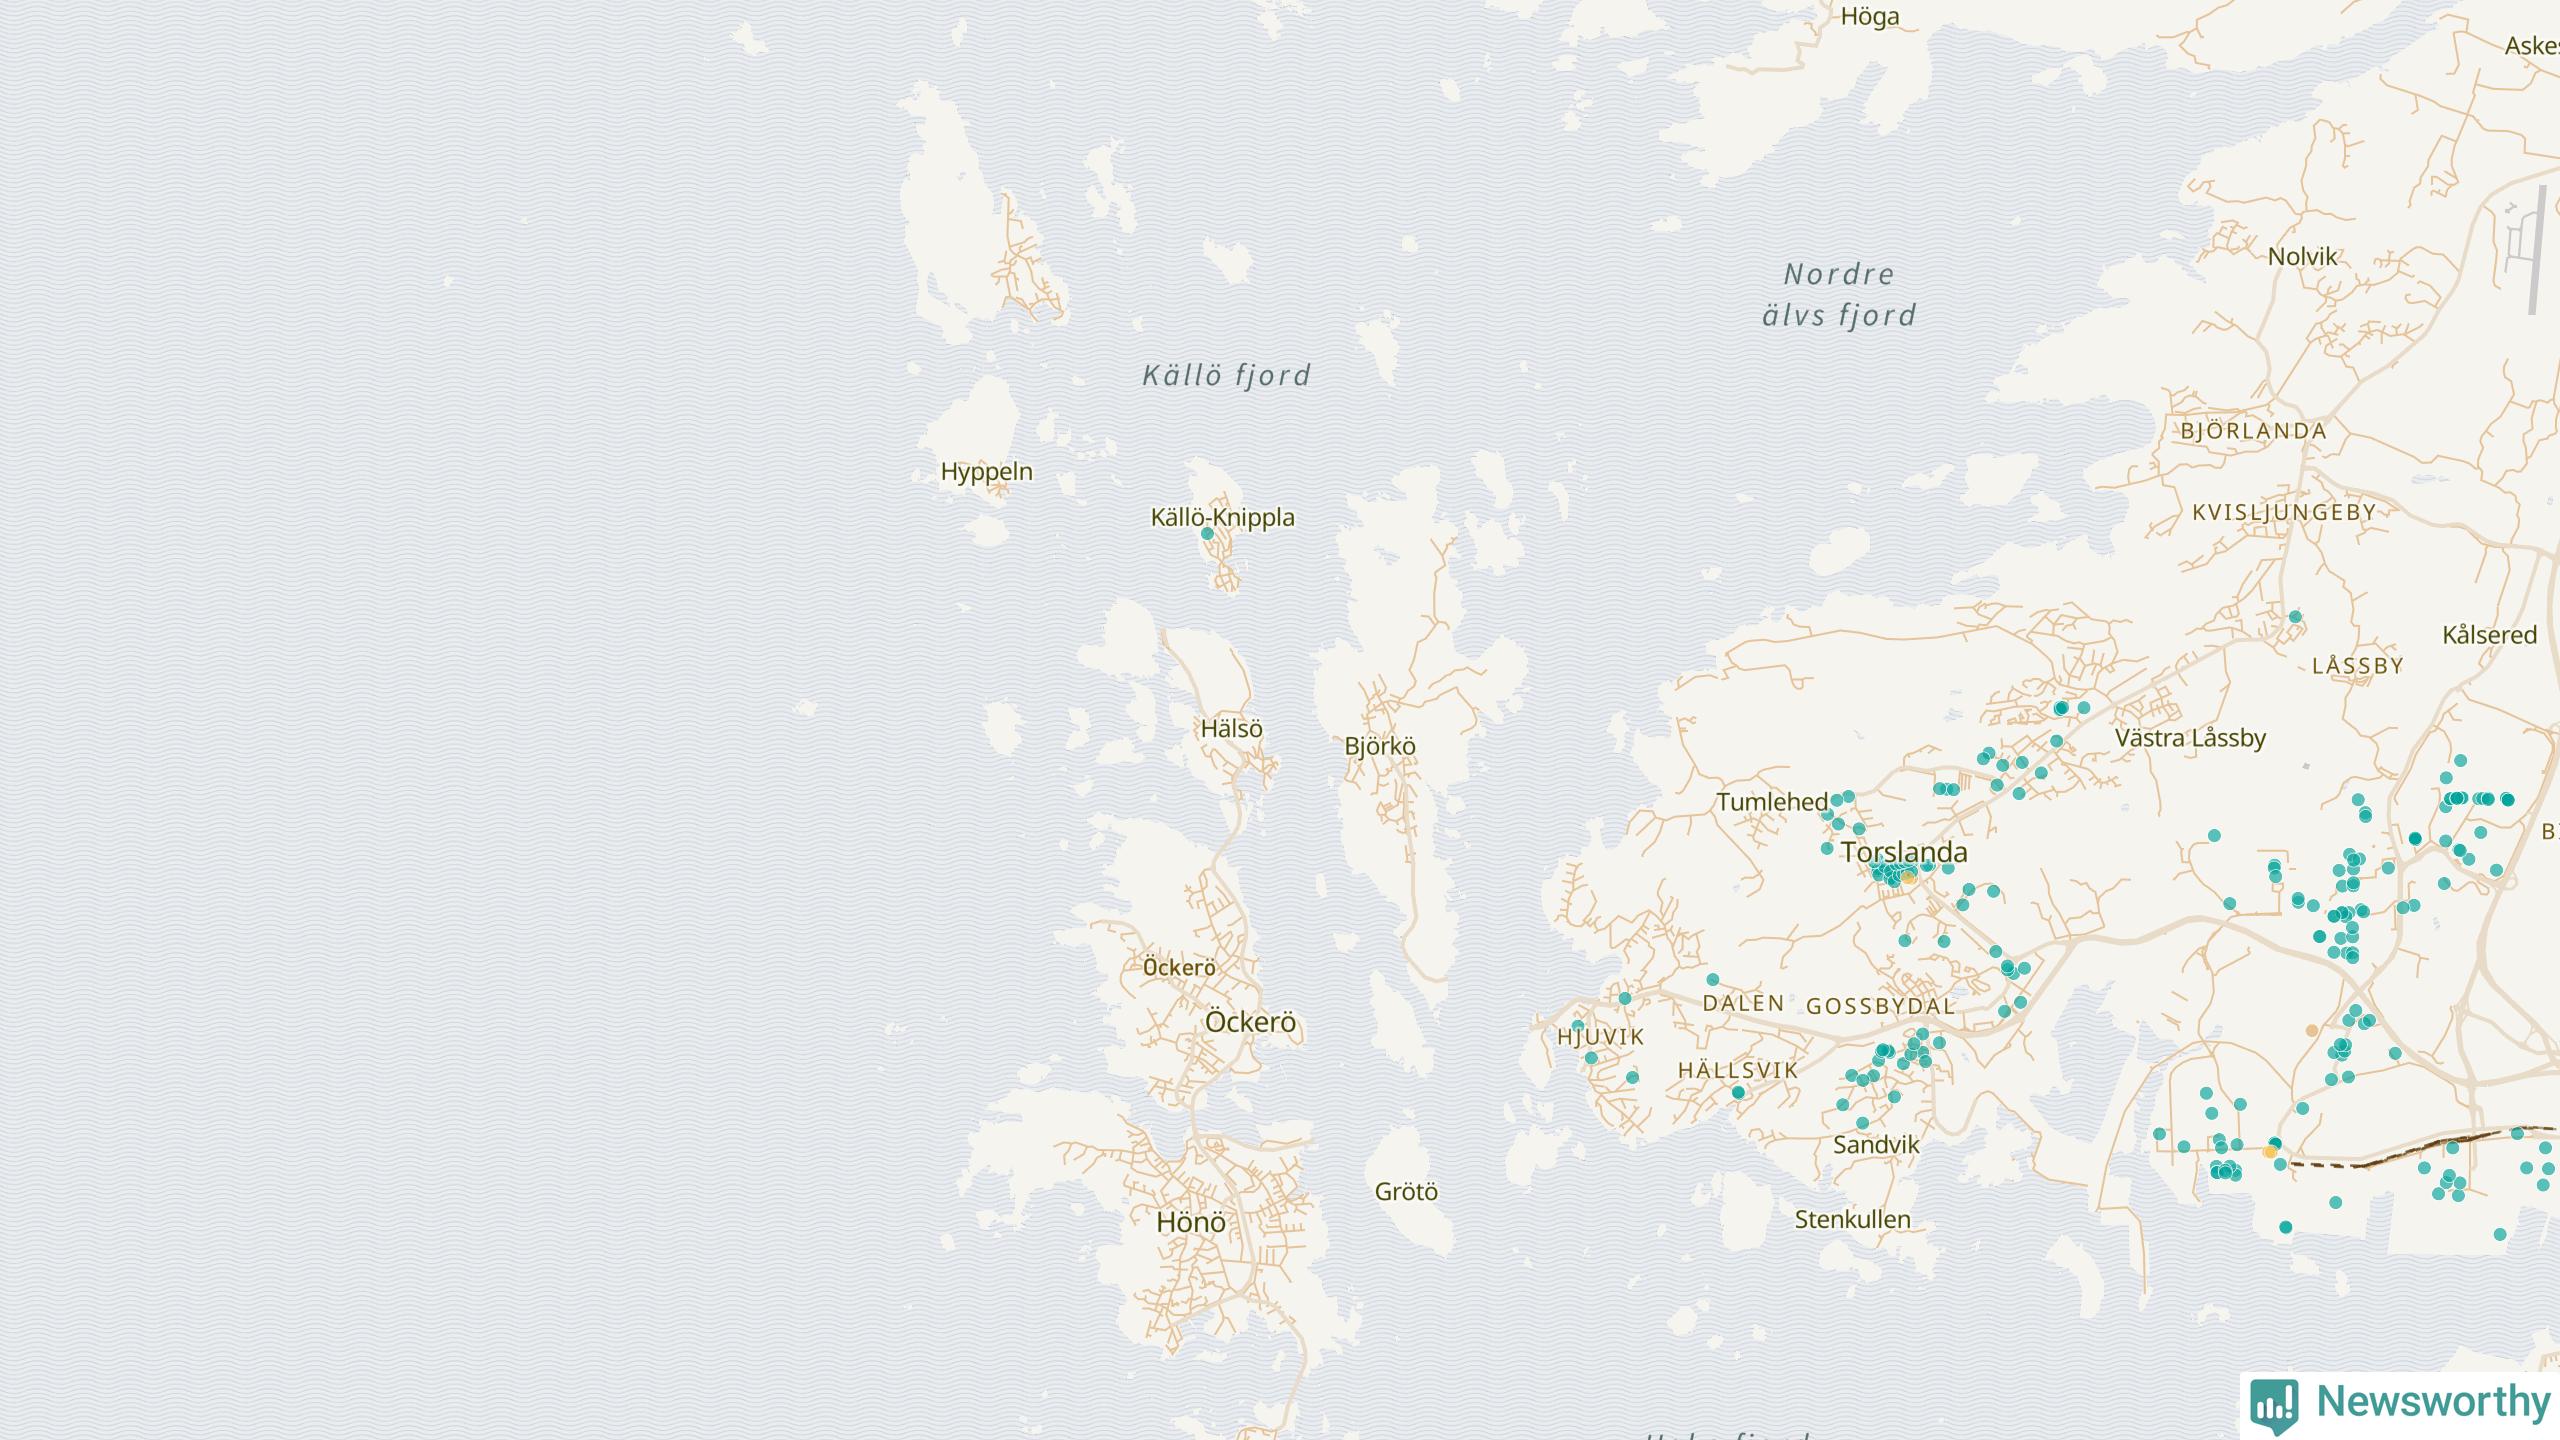Image resolution: width=2560 pixels, height=1440 pixels.
Task: Click the teal dot pair left of Västra Låssby
Action: [x=2061, y=708]
